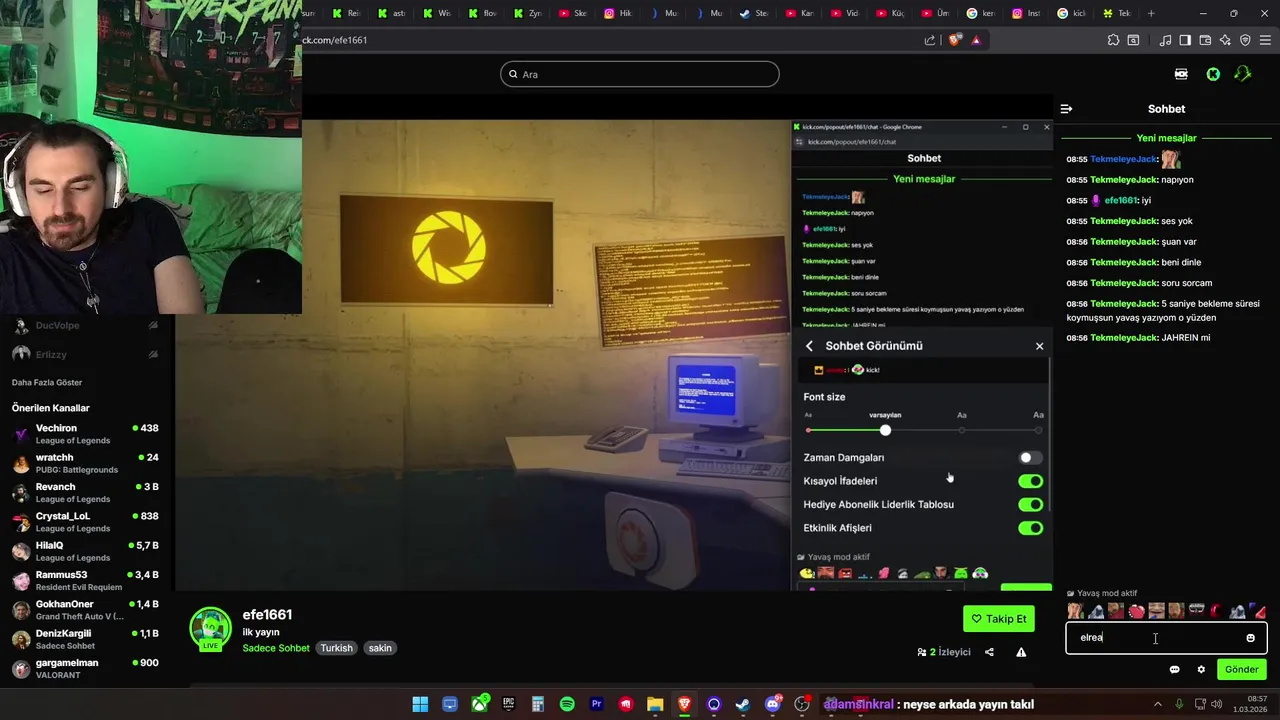Click the Ara search field
Screen dimensions: 1280x720
pyautogui.click(x=640, y=74)
